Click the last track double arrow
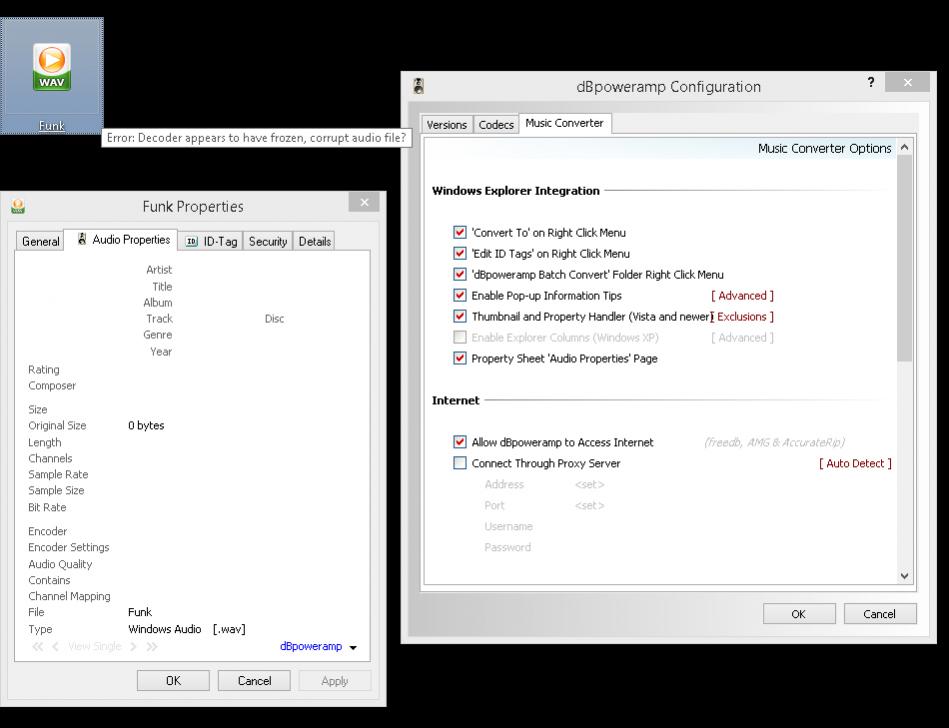Image resolution: width=949 pixels, height=728 pixels. point(152,647)
